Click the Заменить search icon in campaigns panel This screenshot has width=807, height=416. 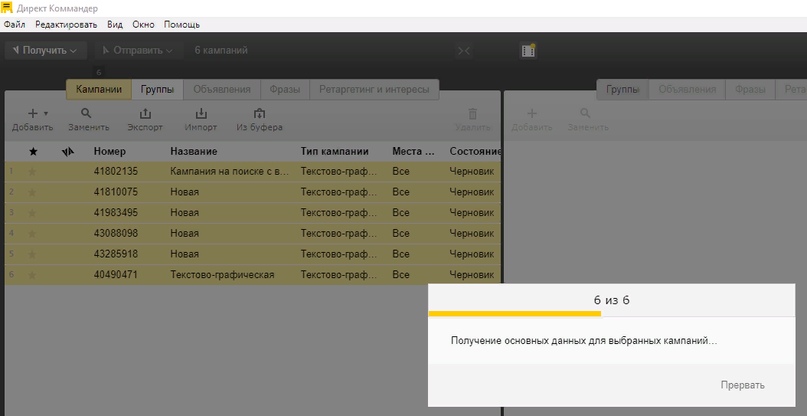(x=86, y=113)
